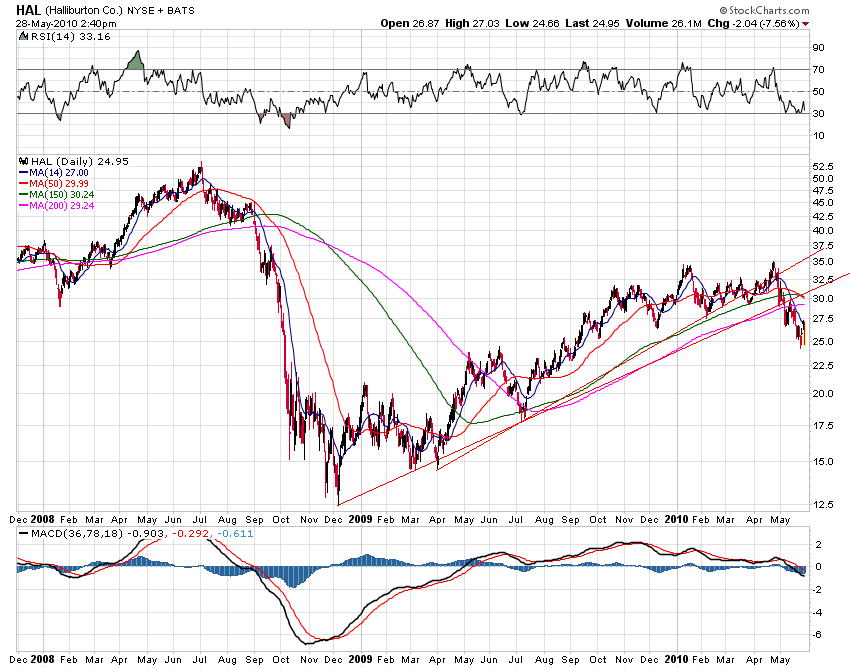Click the Low 24.66 value in header

pos(532,23)
